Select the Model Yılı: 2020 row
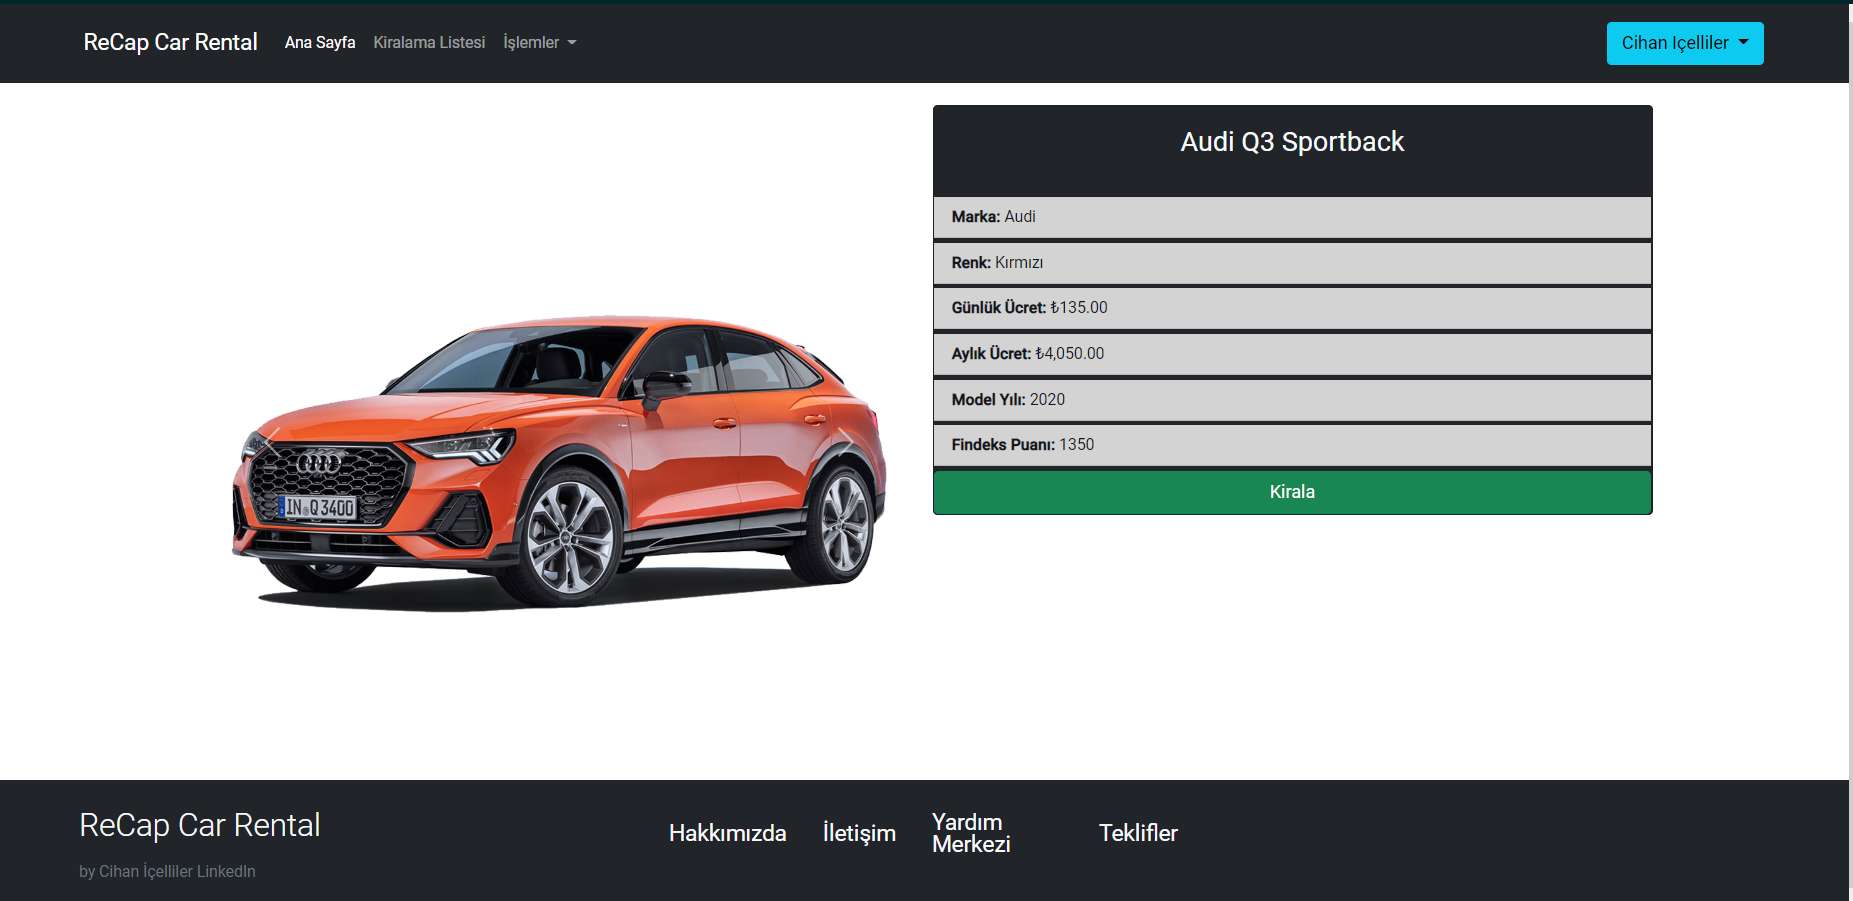 (1292, 400)
